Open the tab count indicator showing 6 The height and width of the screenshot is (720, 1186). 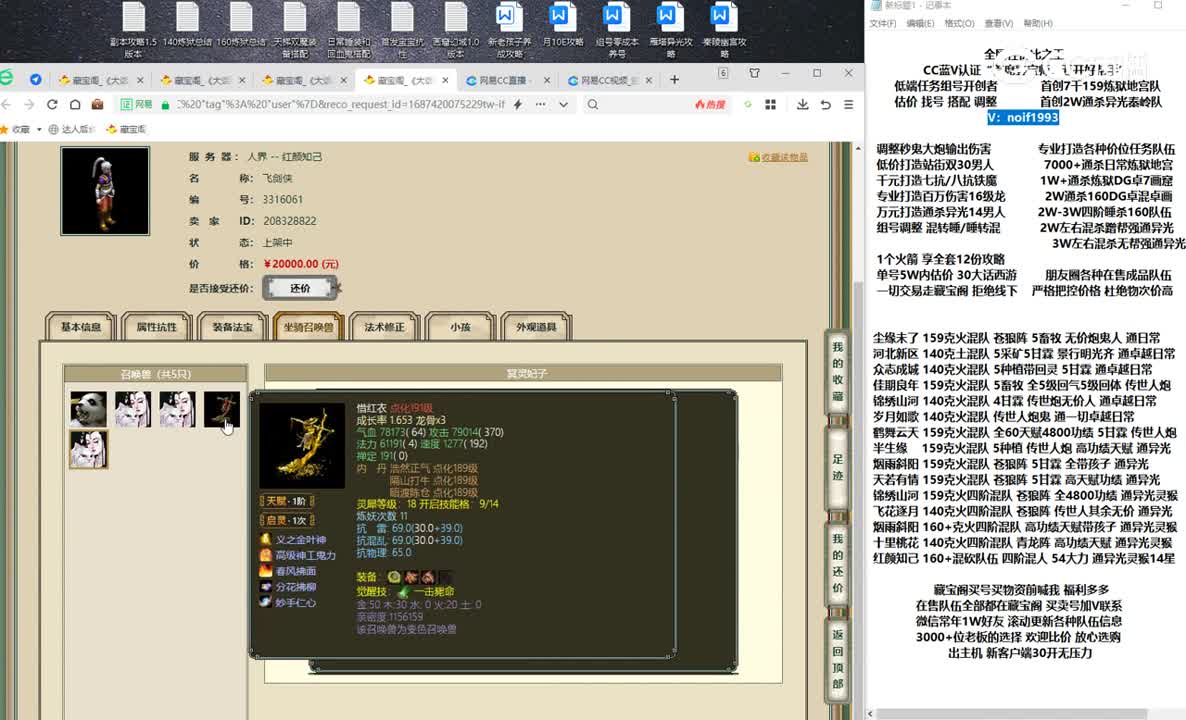[723, 73]
